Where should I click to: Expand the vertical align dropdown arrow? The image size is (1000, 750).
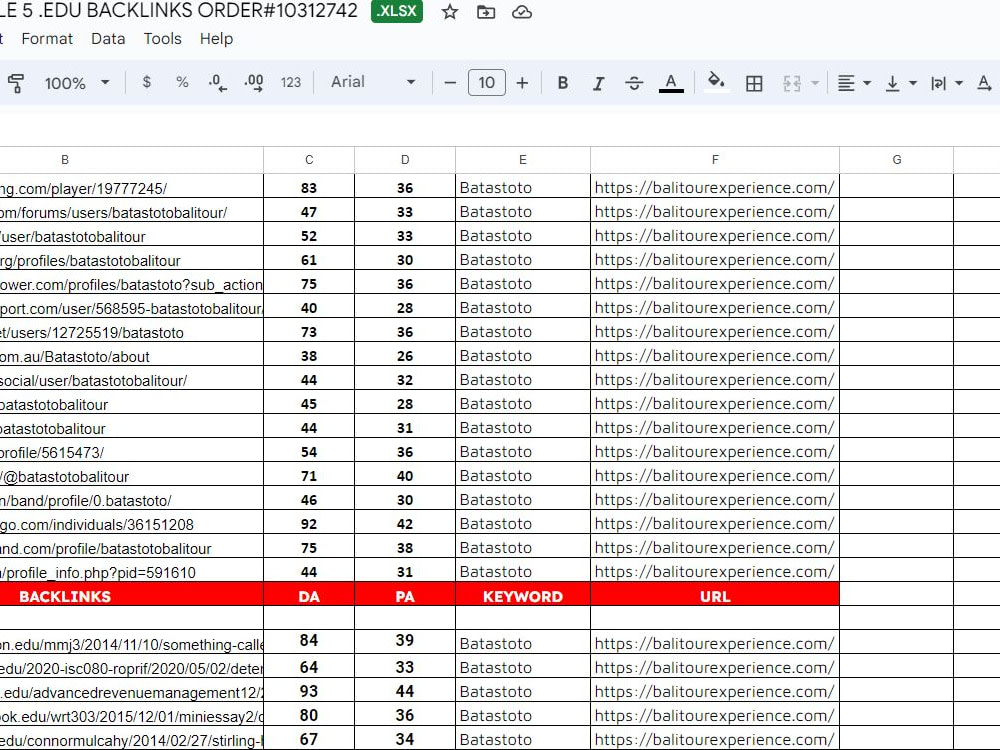tap(913, 83)
